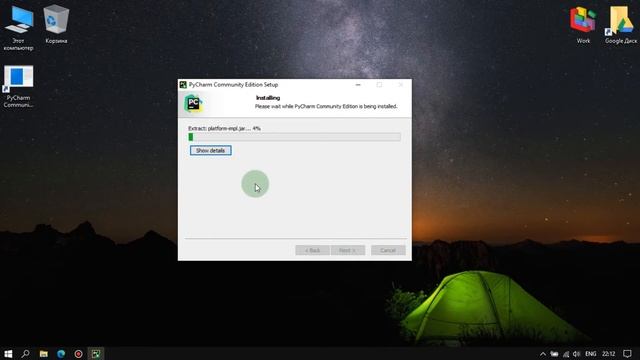
Task: Open the volume tray icon
Action: (576, 354)
